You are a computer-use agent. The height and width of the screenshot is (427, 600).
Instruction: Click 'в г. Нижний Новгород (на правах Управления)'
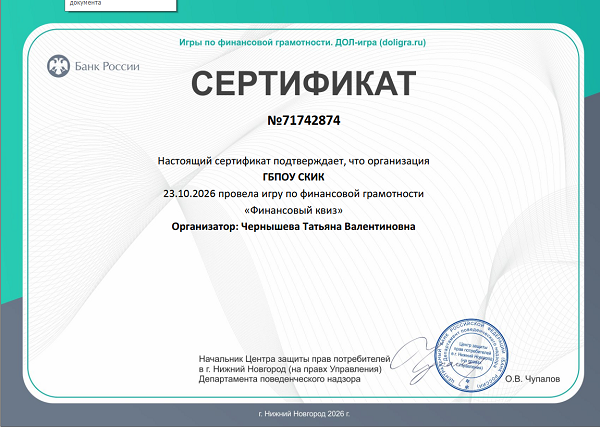click(290, 369)
